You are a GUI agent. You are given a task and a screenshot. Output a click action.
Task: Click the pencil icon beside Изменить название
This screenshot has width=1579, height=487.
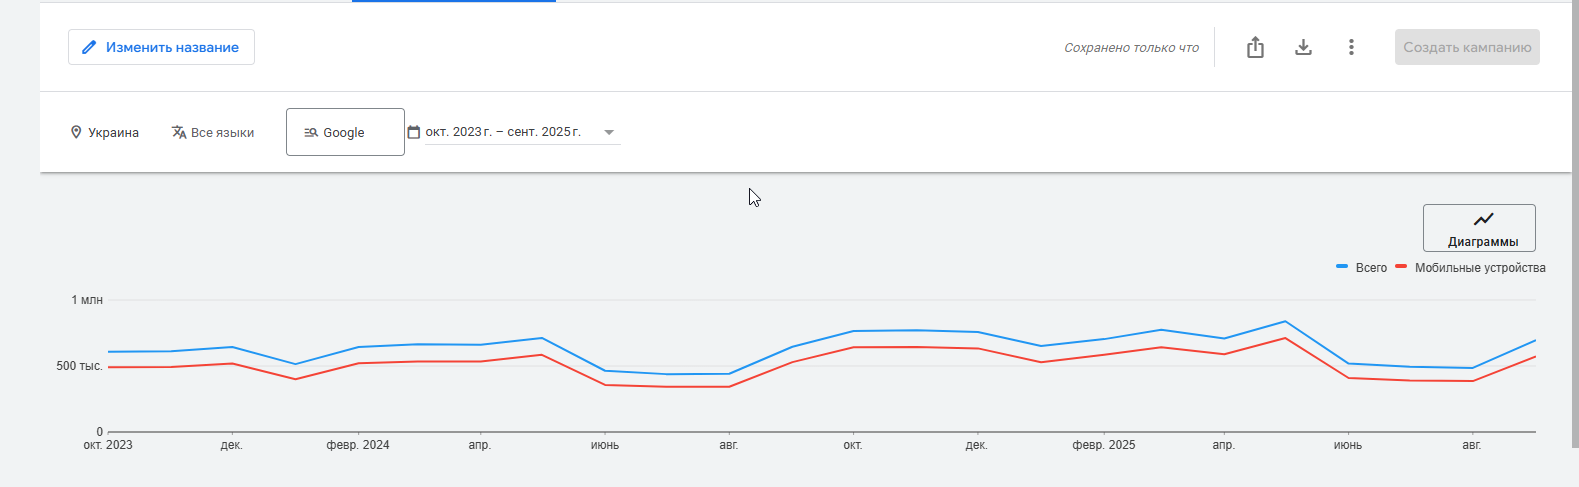pyautogui.click(x=89, y=47)
